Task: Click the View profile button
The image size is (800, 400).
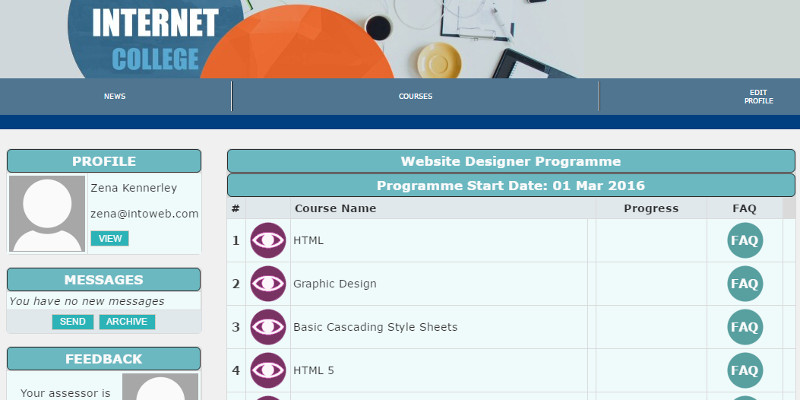Action: tap(110, 238)
